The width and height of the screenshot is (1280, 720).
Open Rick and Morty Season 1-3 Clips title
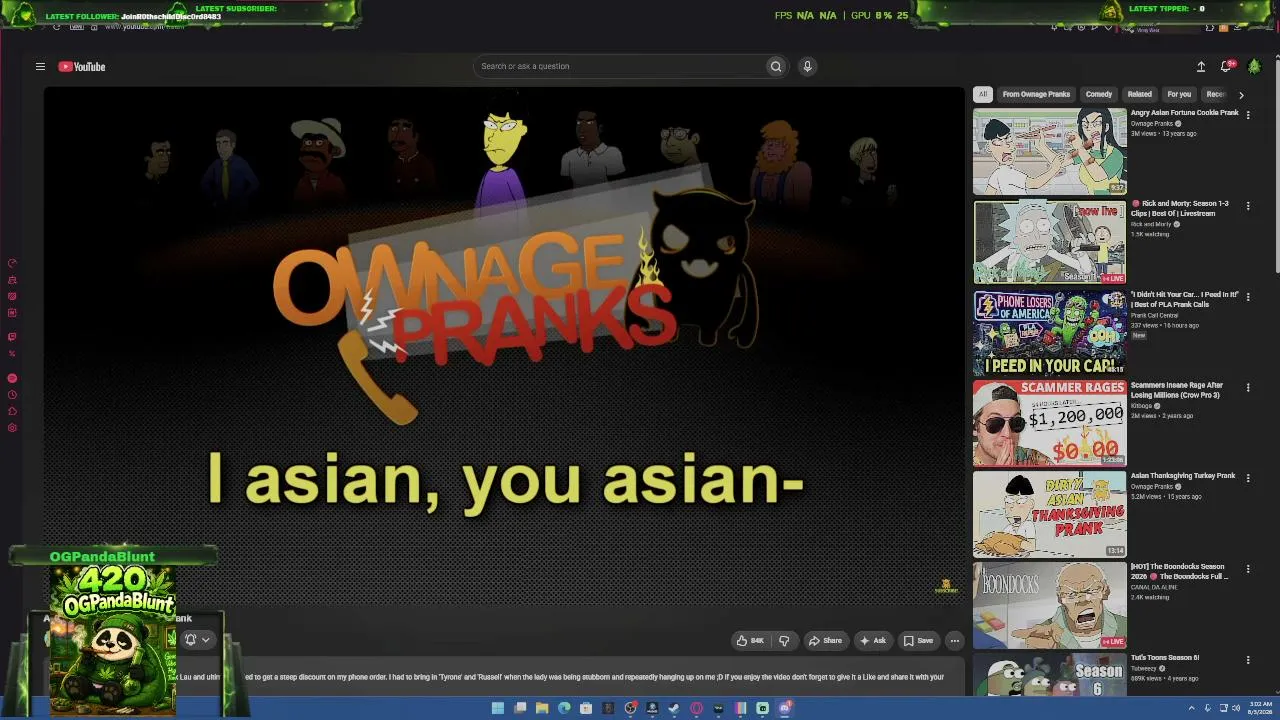(1180, 208)
